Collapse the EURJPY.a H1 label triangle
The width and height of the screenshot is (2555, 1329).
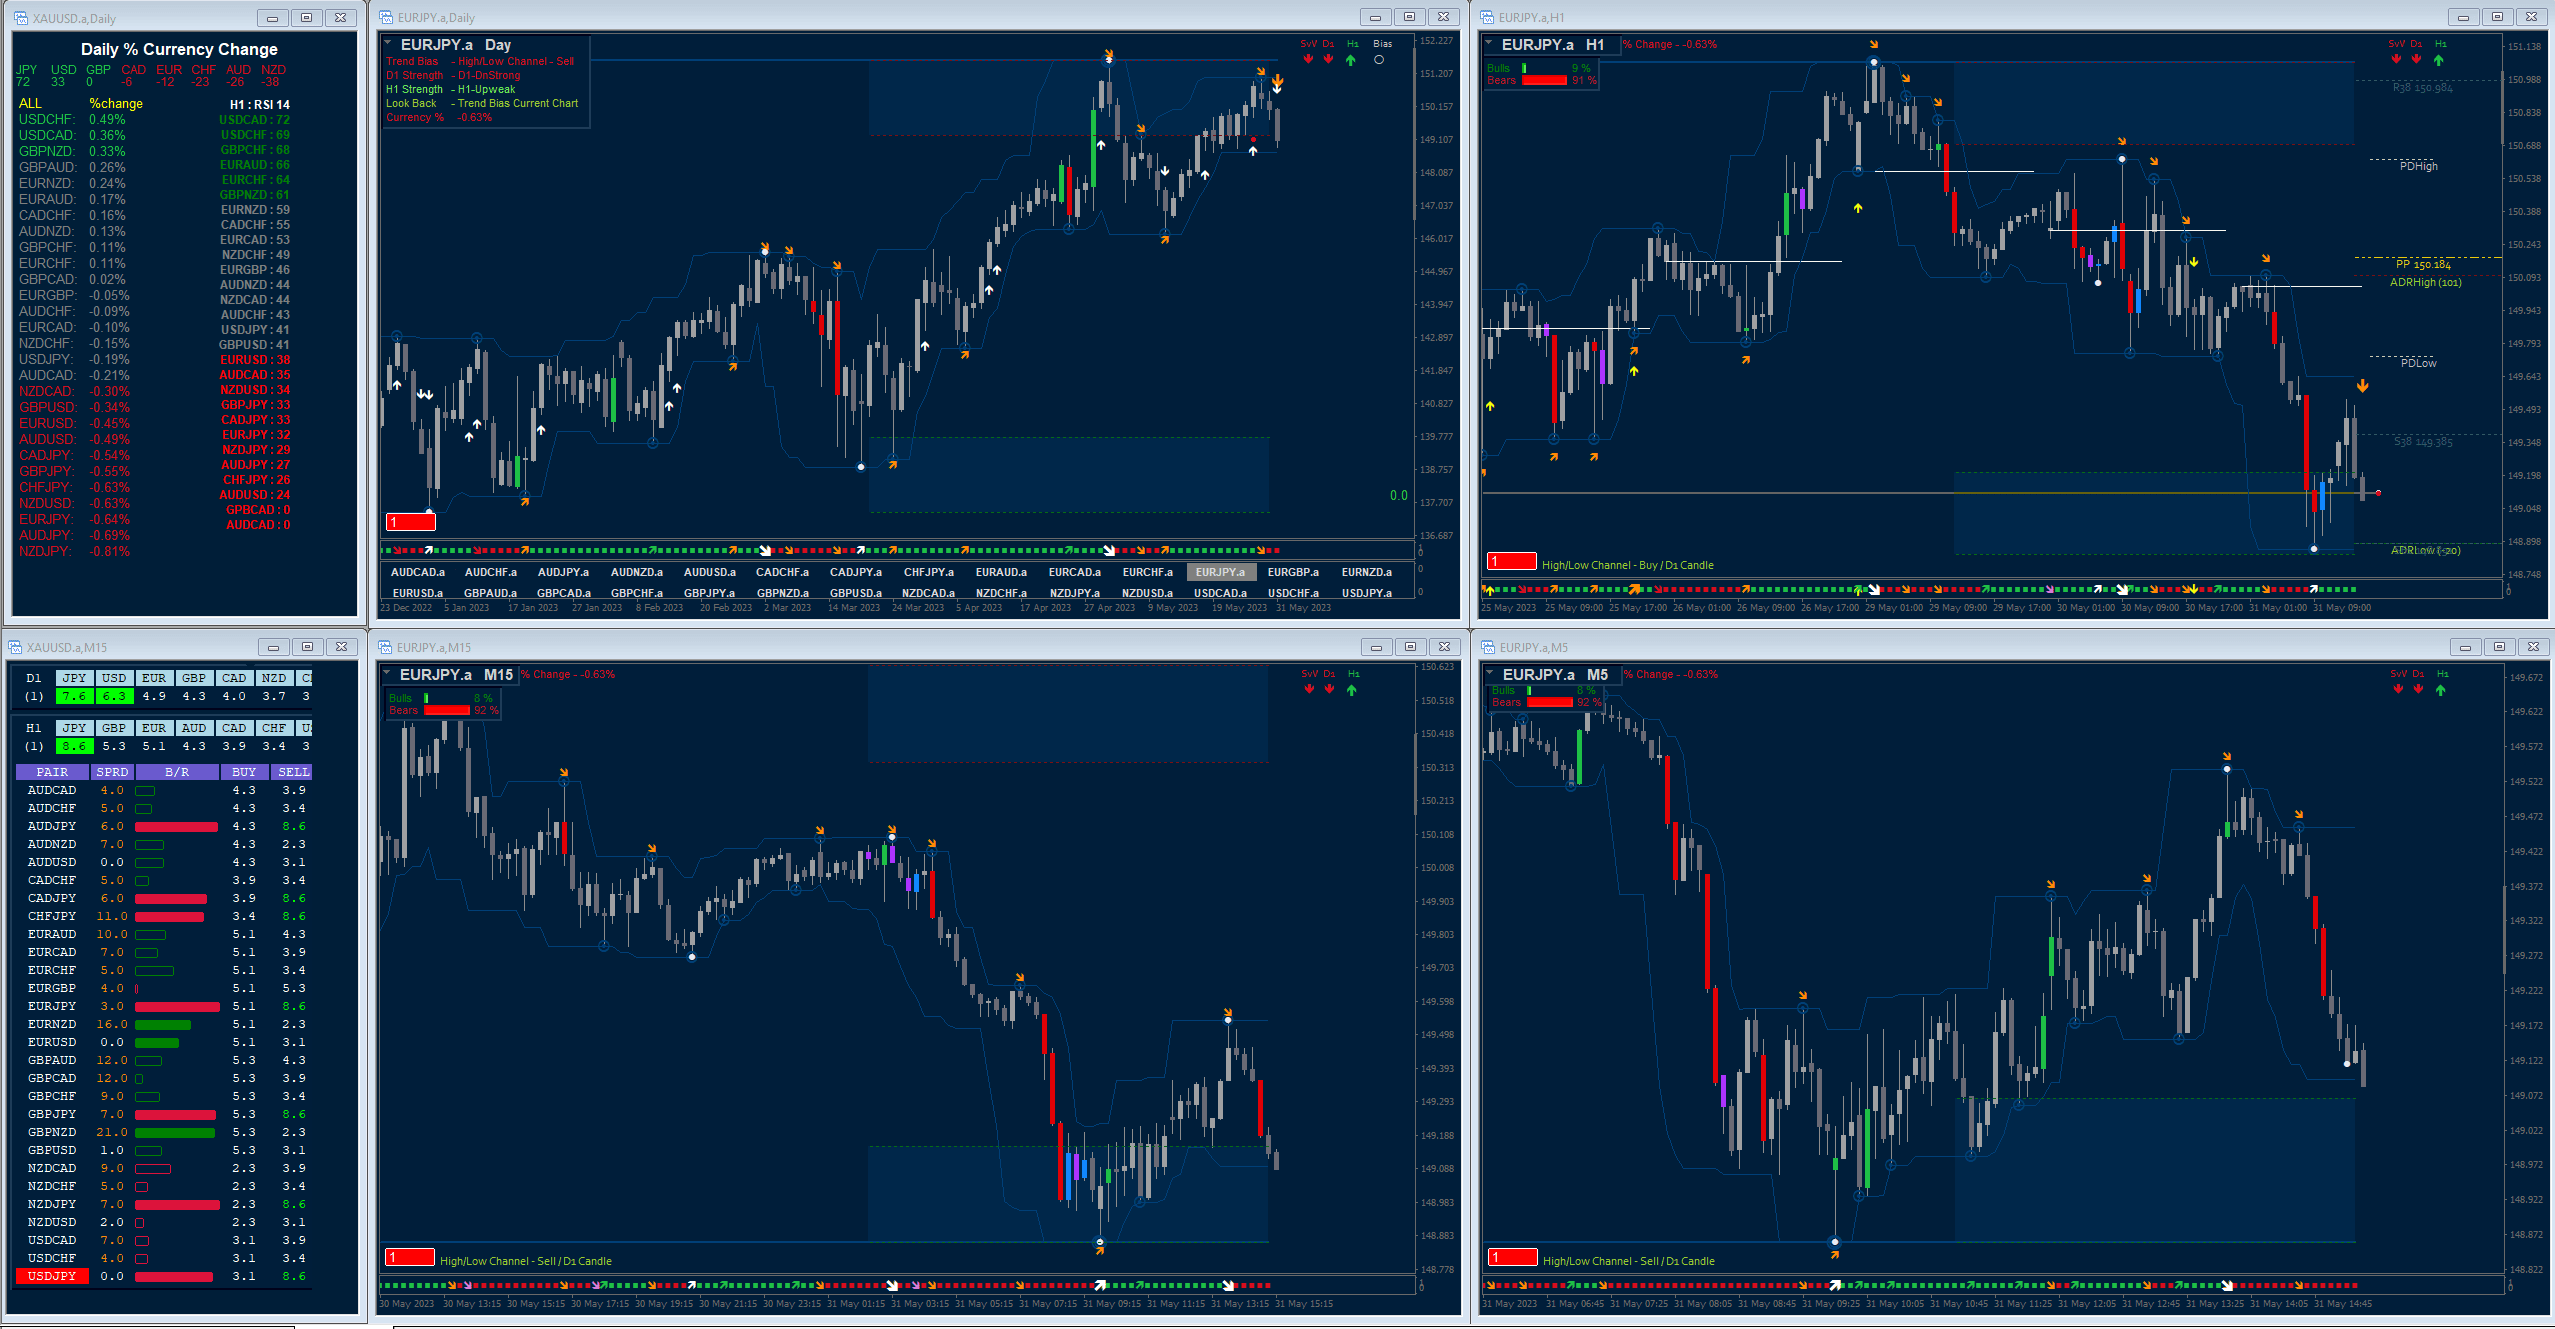click(x=1489, y=43)
